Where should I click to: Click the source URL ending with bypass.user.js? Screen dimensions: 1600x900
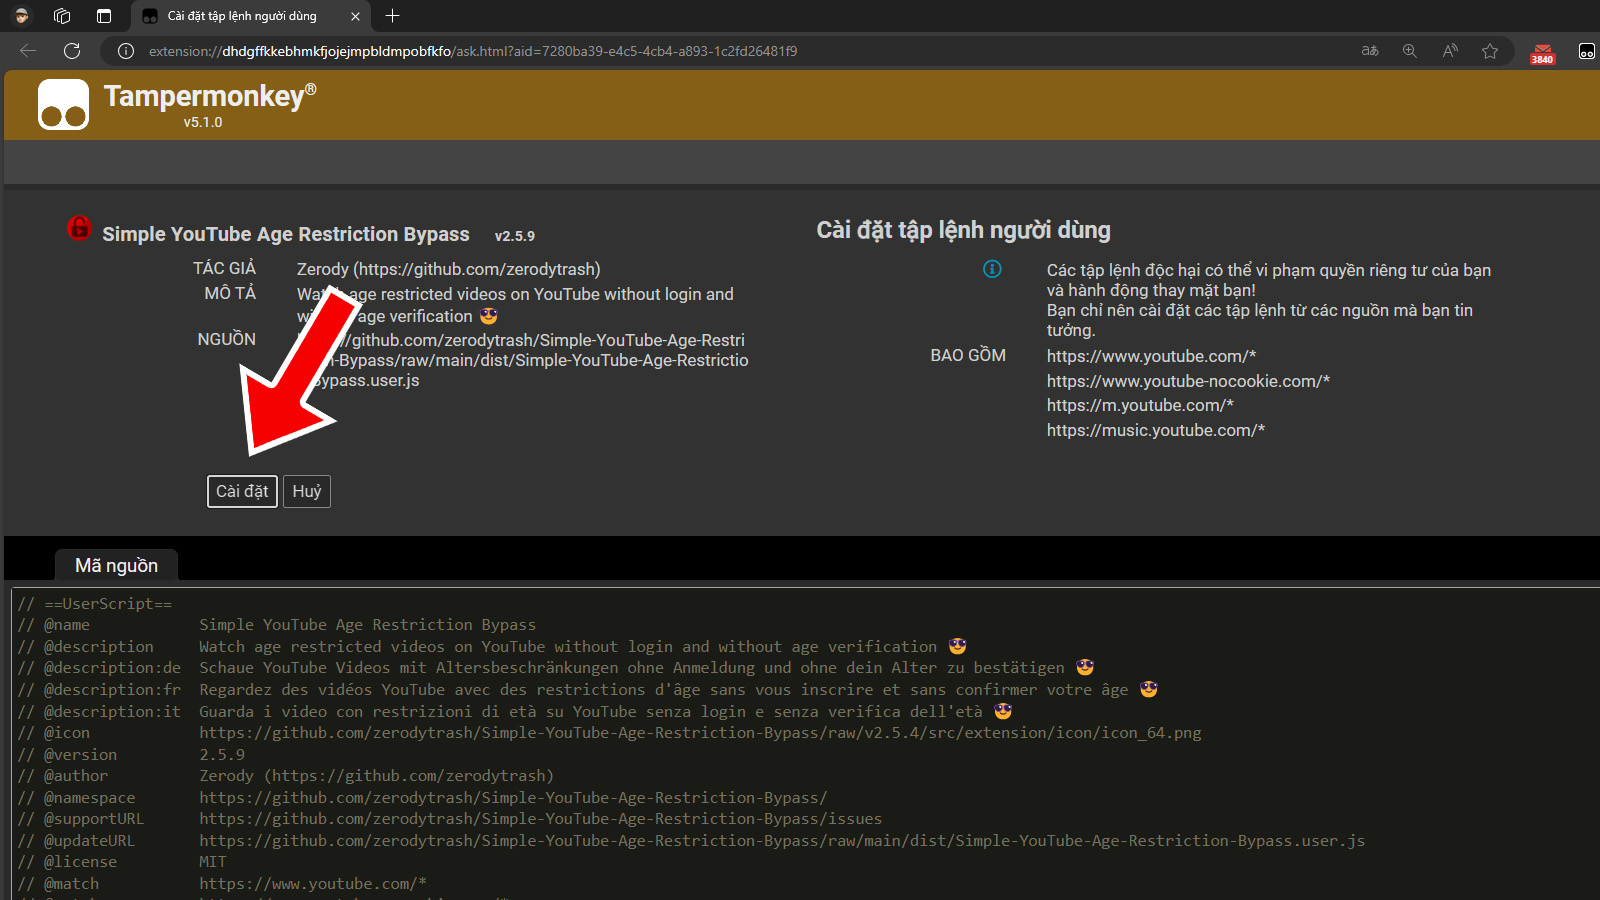point(522,360)
